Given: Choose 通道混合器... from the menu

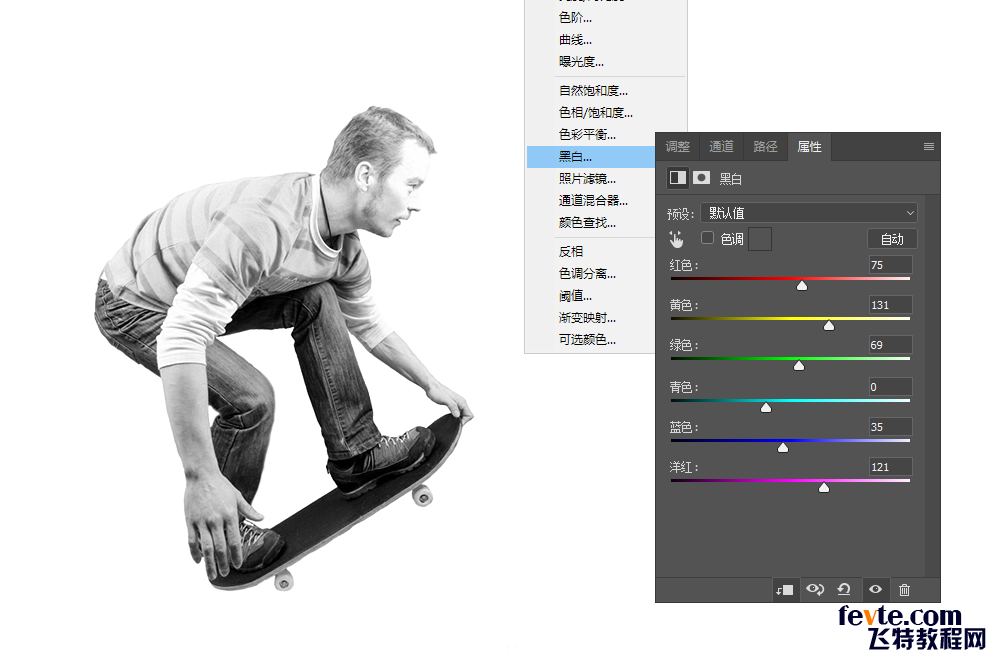Looking at the screenshot, I should tap(591, 200).
